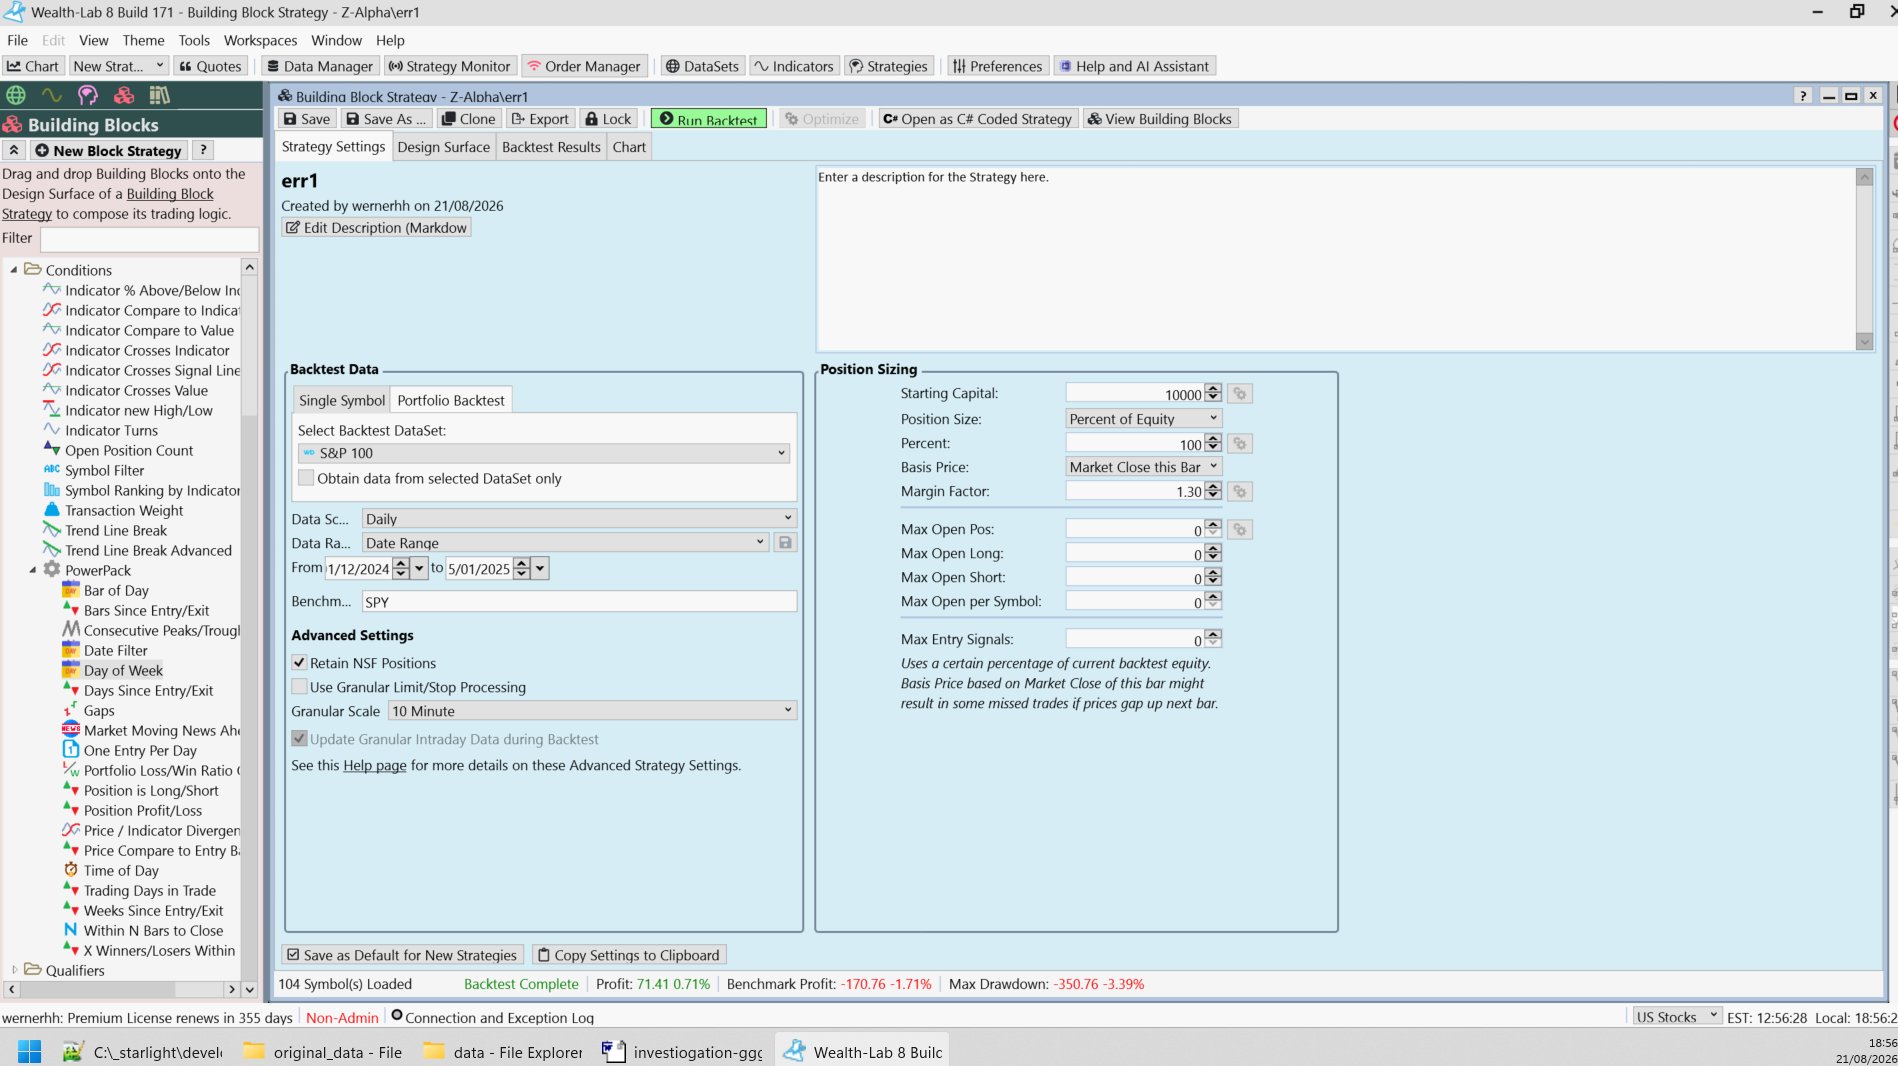This screenshot has width=1898, height=1066.
Task: Open the Tools menu
Action: (x=194, y=40)
